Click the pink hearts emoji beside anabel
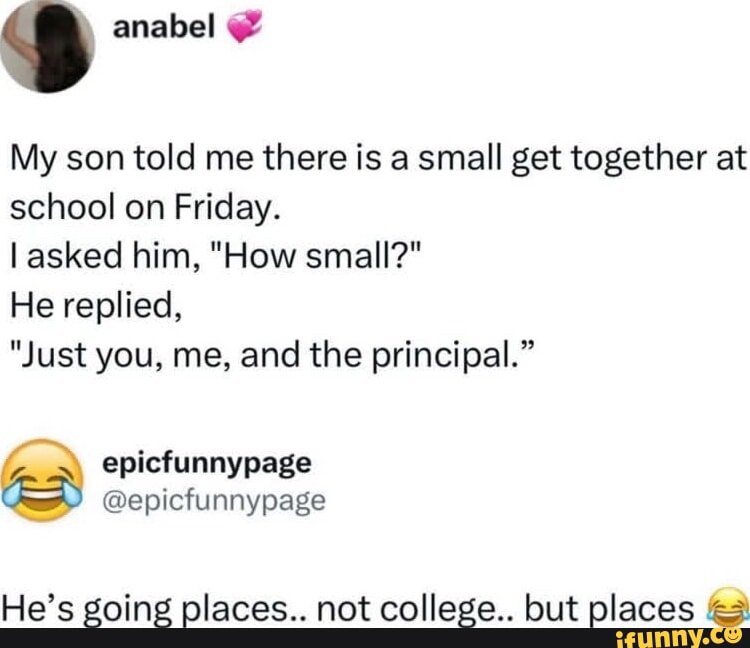The image size is (750, 648). click(x=243, y=27)
